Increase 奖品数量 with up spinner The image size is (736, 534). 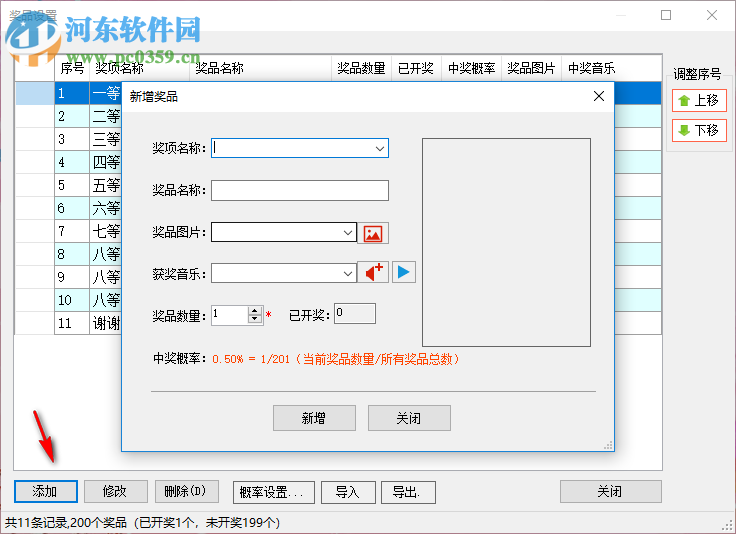[x=254, y=311]
